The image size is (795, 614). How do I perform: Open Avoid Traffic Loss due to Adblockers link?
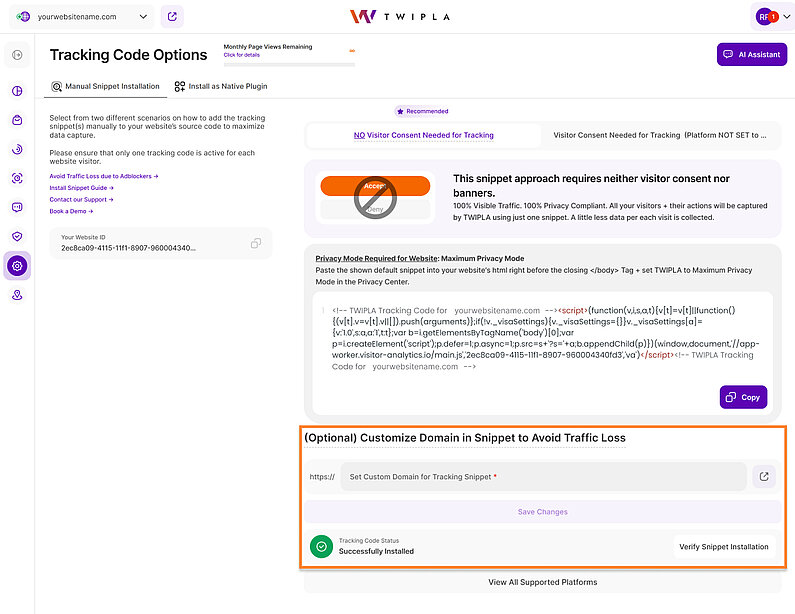coord(104,176)
